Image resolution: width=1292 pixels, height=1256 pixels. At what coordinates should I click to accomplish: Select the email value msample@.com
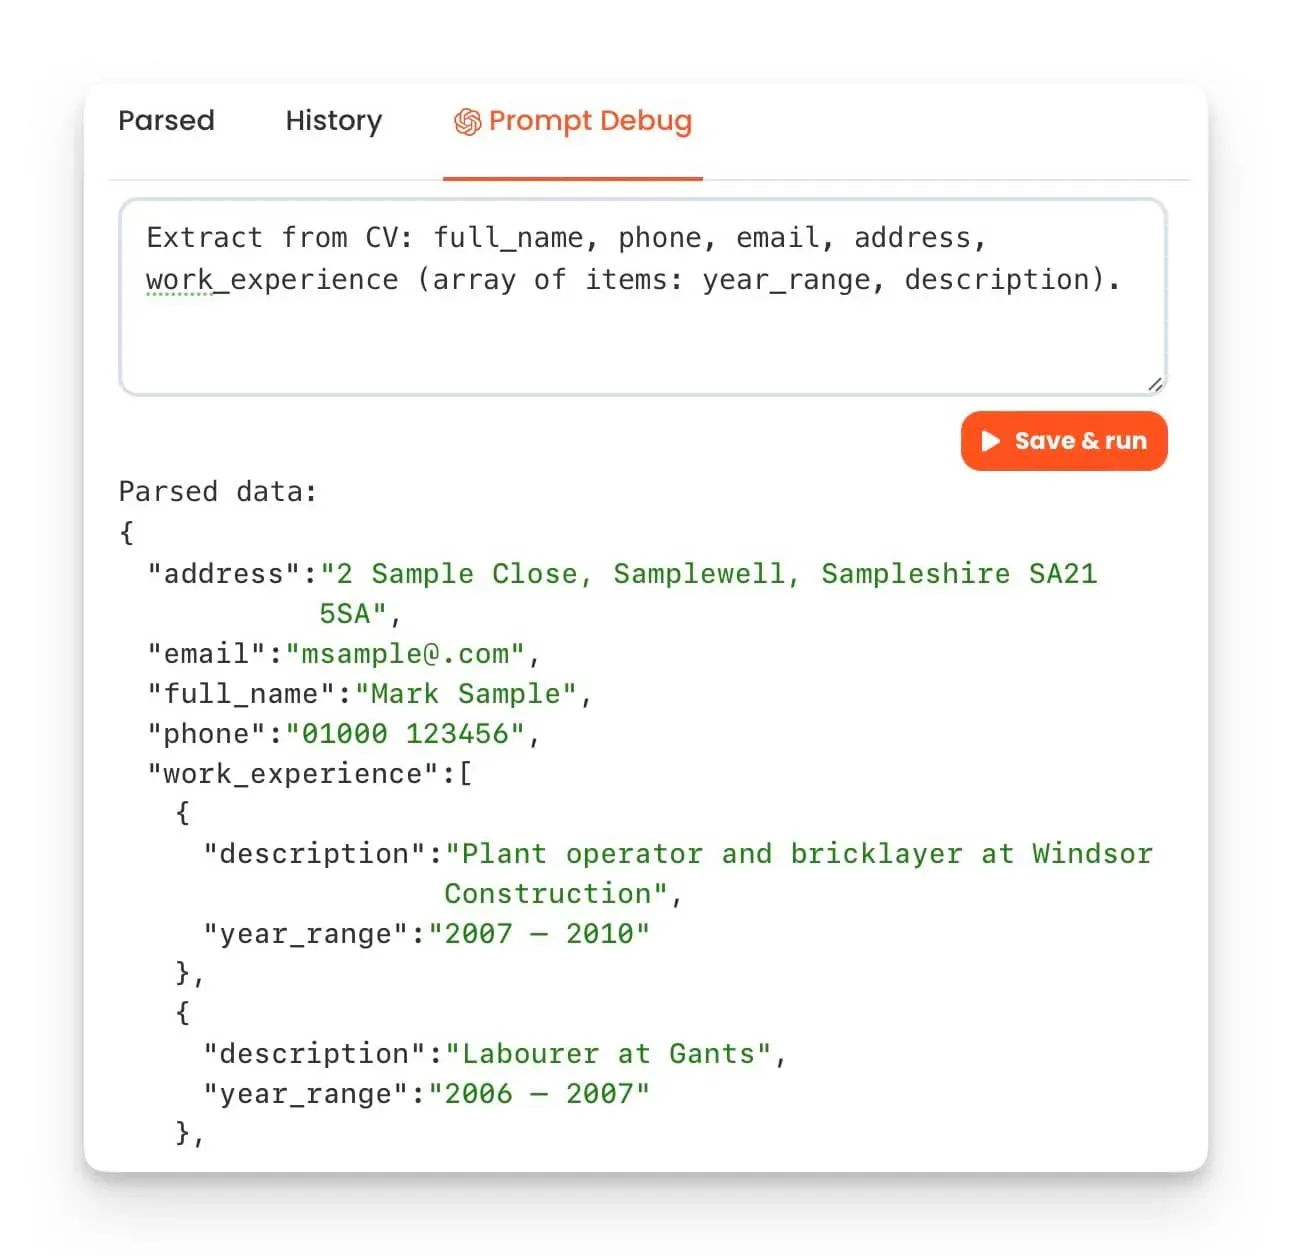pos(405,654)
